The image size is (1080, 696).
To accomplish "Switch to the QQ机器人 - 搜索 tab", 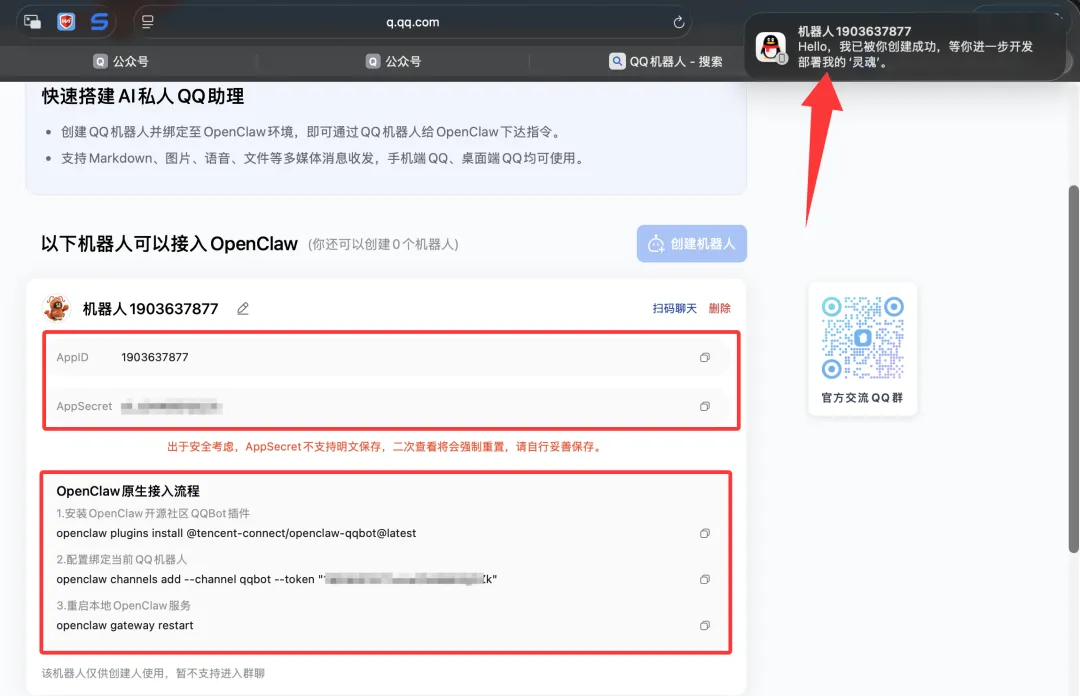I will click(666, 61).
